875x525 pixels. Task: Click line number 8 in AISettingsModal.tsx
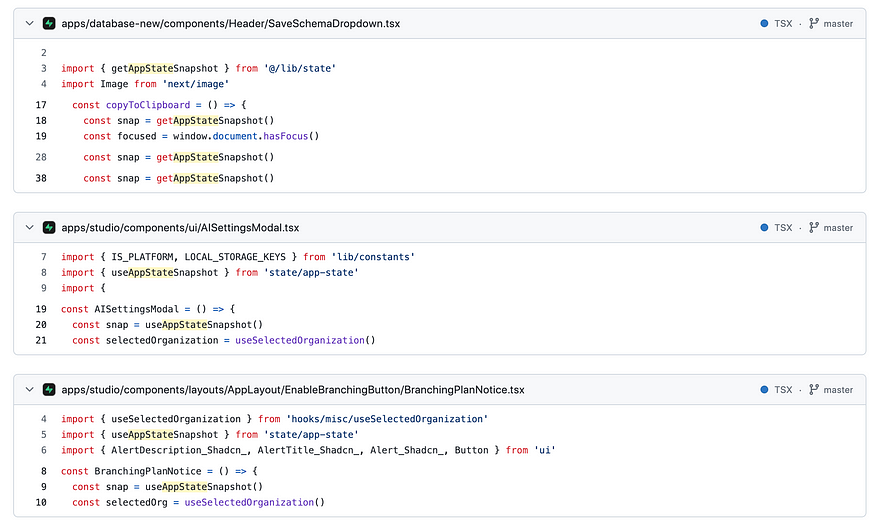(x=44, y=272)
